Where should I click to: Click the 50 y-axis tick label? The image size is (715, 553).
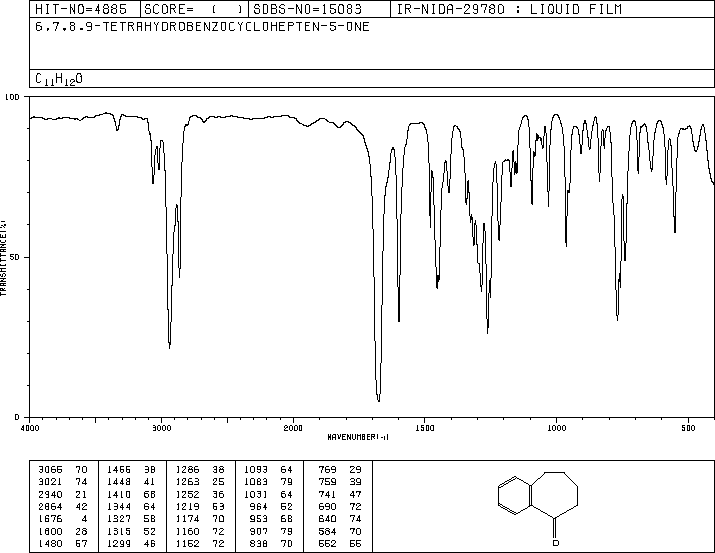pyautogui.click(x=15, y=258)
